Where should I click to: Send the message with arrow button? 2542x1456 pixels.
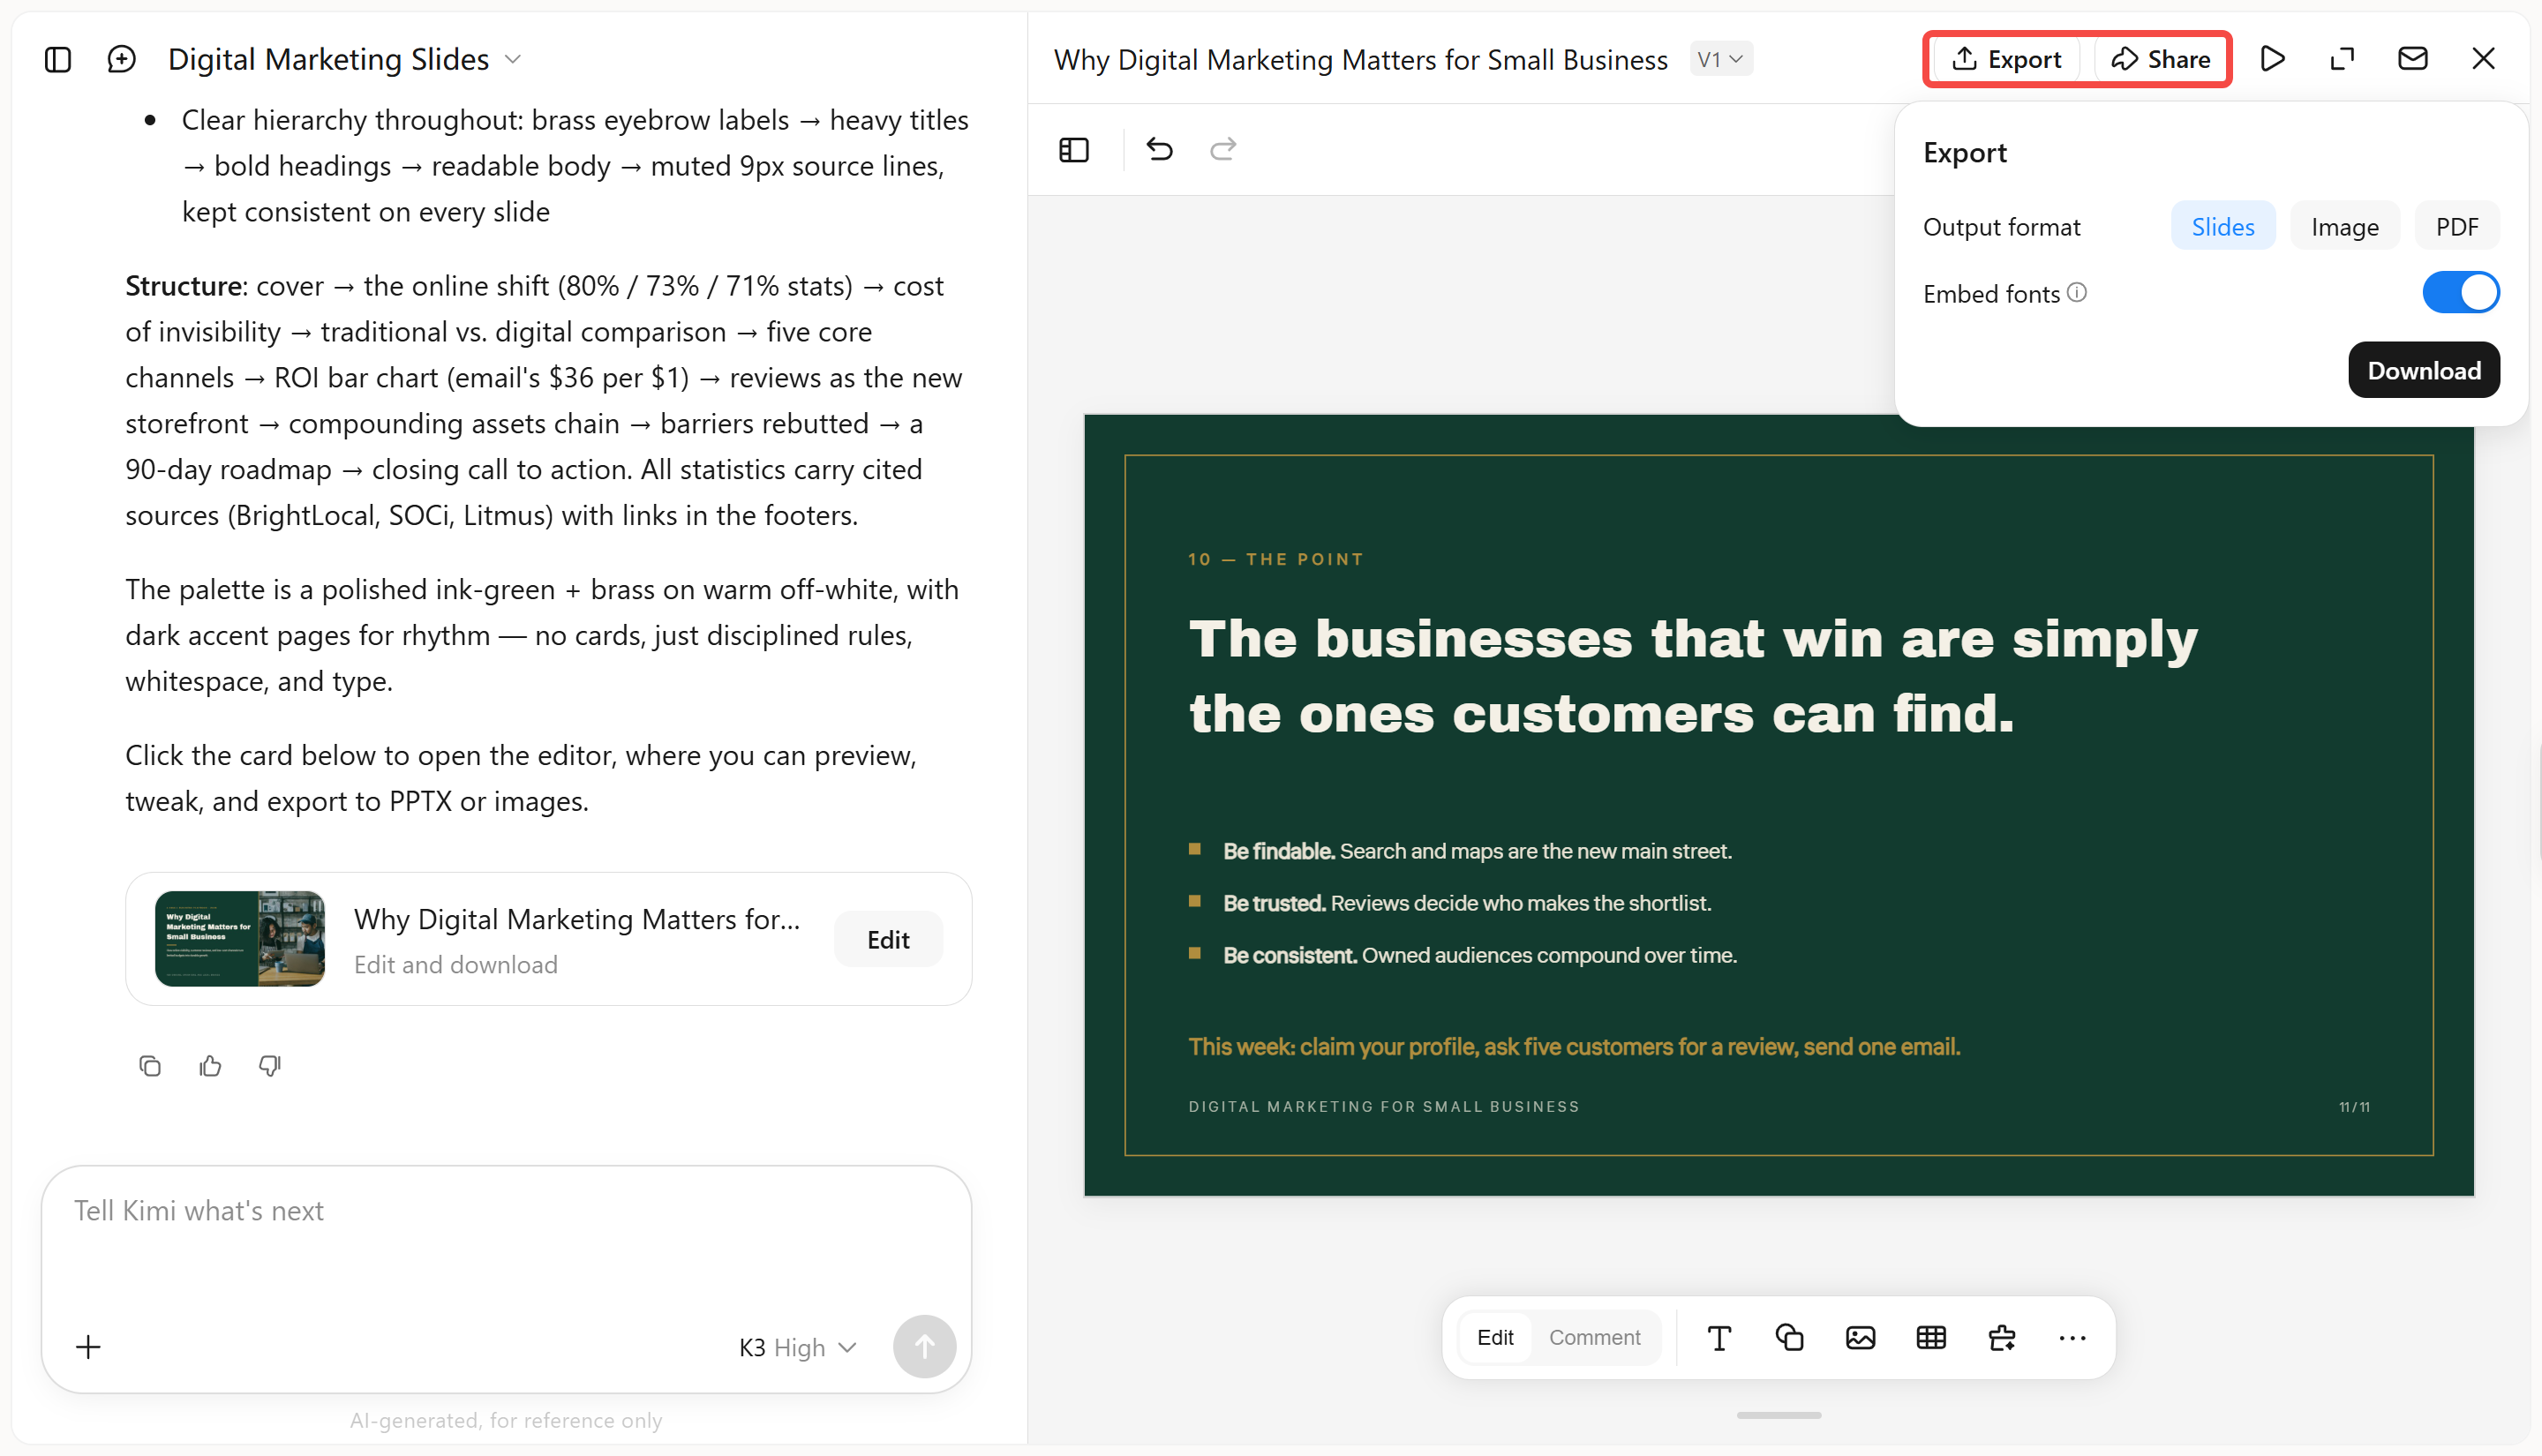924,1347
